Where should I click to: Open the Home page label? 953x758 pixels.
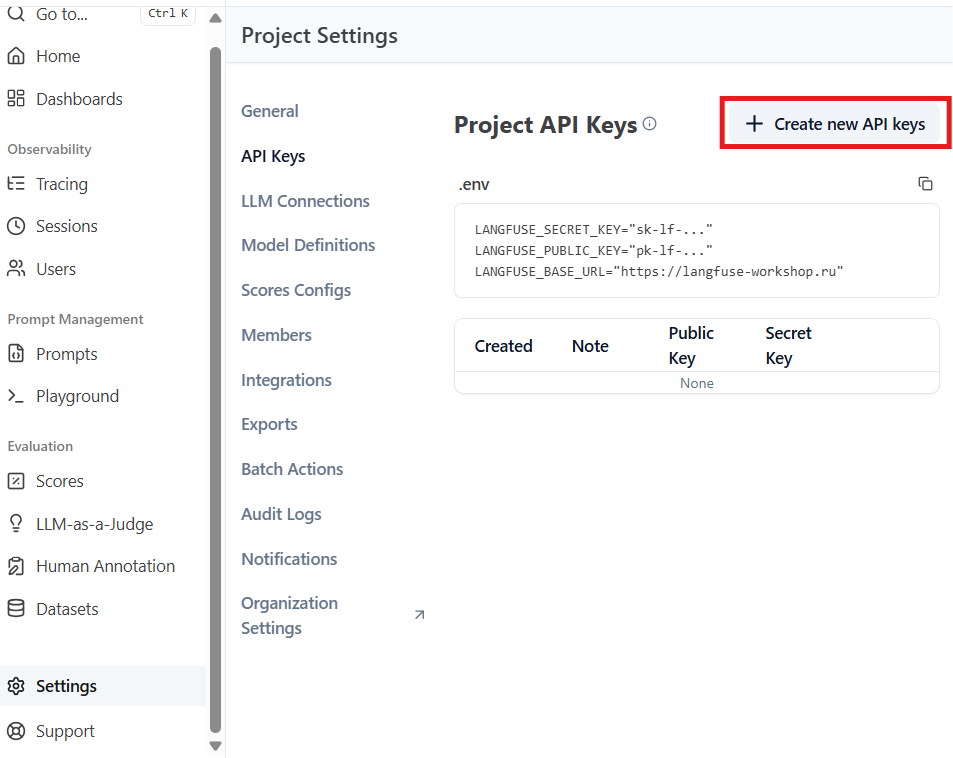pyautogui.click(x=58, y=56)
